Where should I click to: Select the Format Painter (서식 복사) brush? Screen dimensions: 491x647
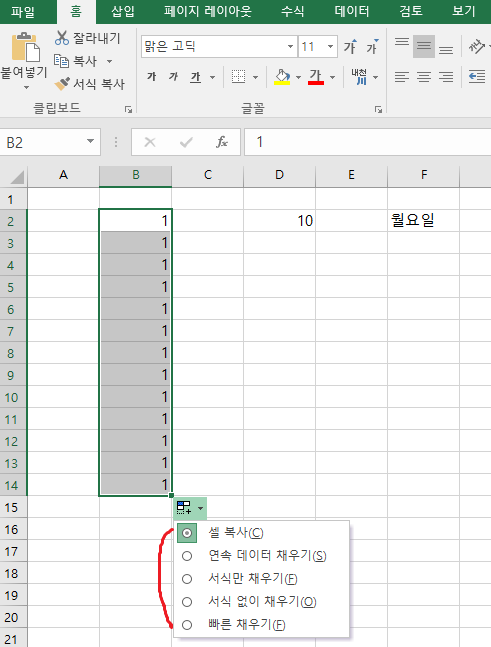[x=62, y=84]
